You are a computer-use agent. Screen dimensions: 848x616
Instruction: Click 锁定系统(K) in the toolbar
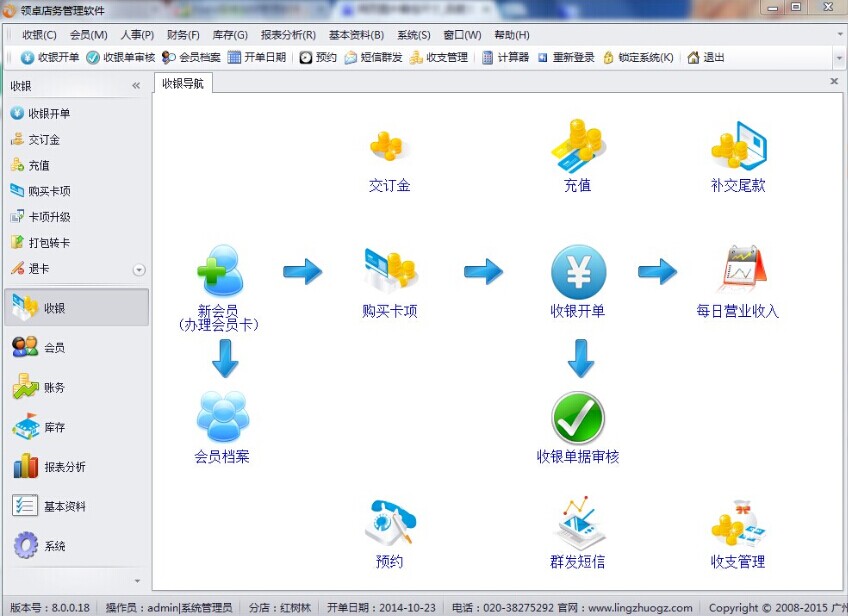(x=638, y=57)
